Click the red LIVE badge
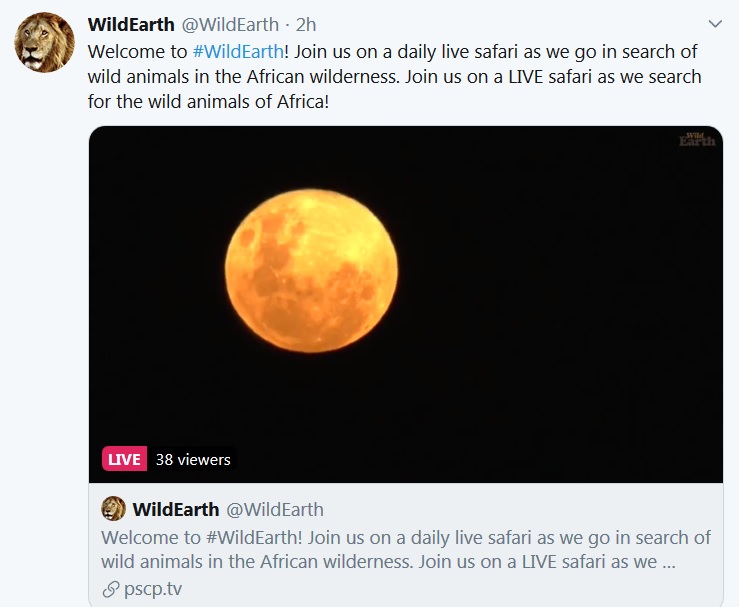Image resolution: width=739 pixels, height=607 pixels. [x=124, y=460]
